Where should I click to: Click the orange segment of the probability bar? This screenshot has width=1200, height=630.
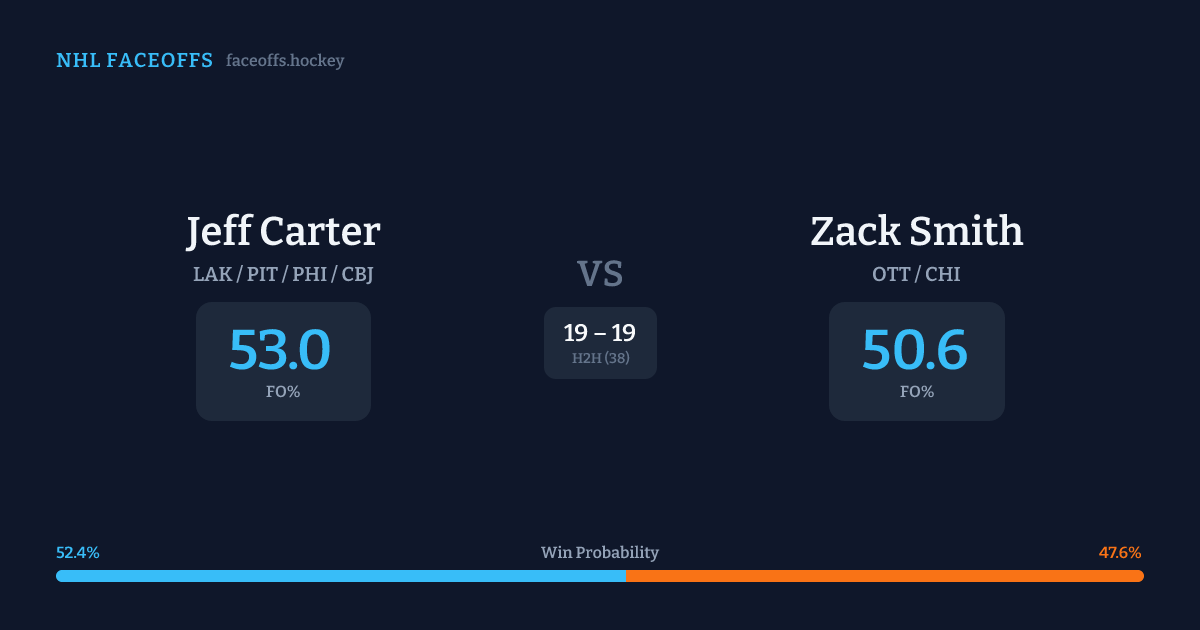tap(885, 576)
